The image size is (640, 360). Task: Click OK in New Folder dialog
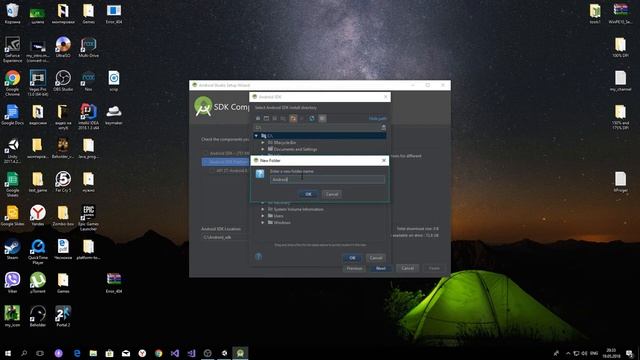tap(309, 194)
